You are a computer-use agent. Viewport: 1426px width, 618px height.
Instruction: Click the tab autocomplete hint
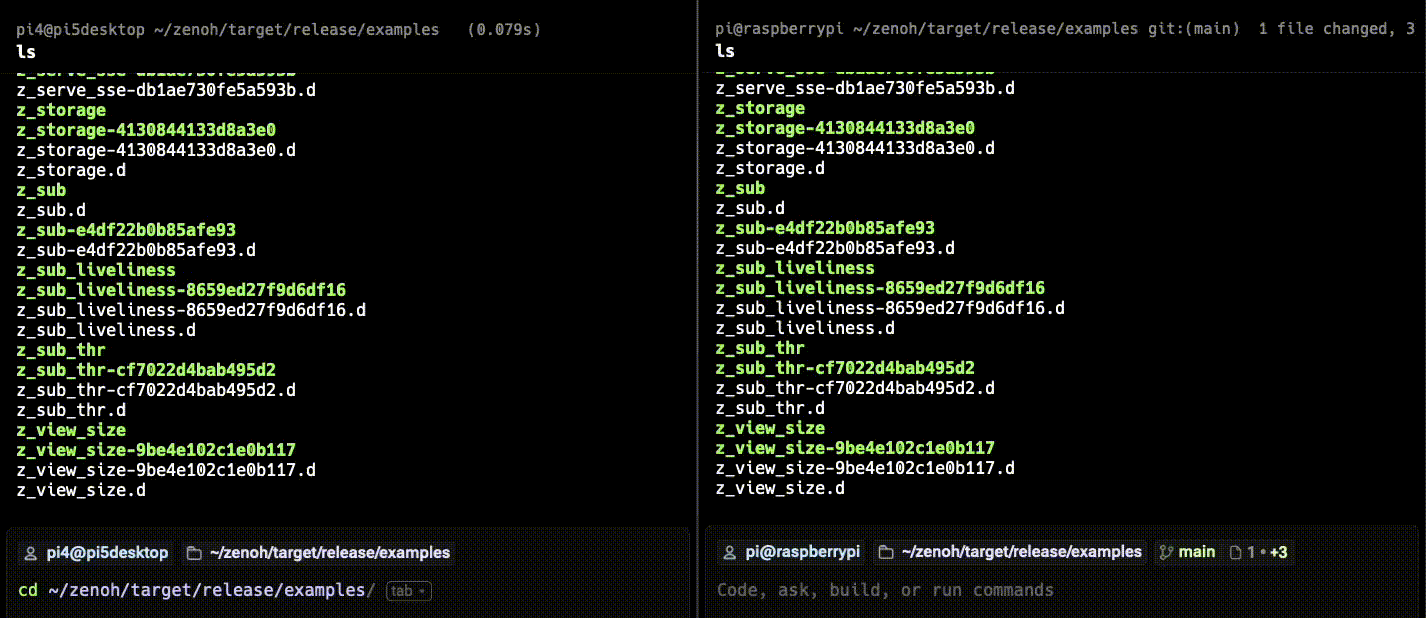[x=408, y=591]
